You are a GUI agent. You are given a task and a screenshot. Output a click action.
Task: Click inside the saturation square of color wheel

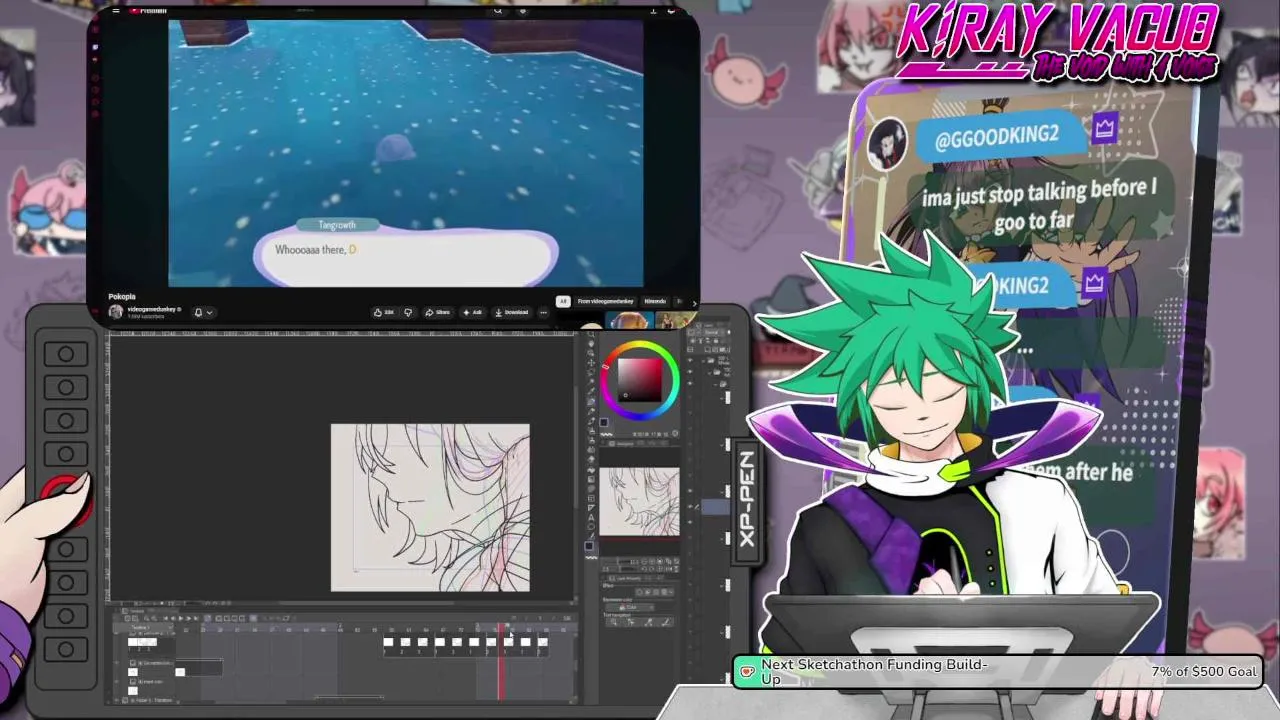tap(640, 380)
